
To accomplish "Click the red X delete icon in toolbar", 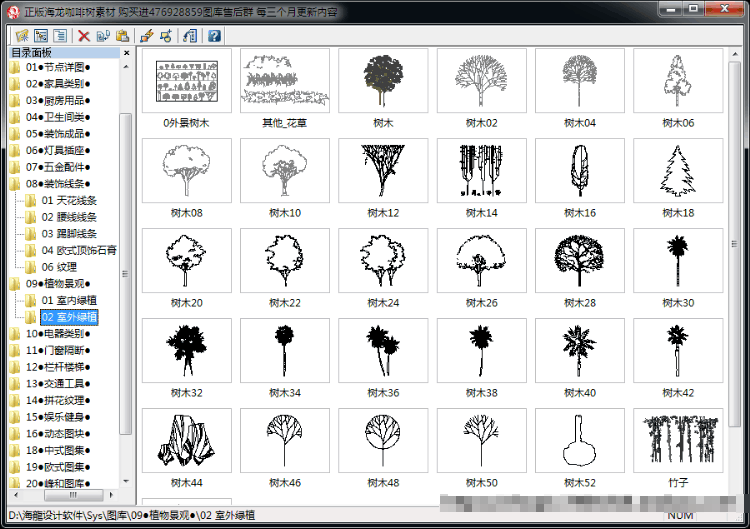I will (84, 36).
